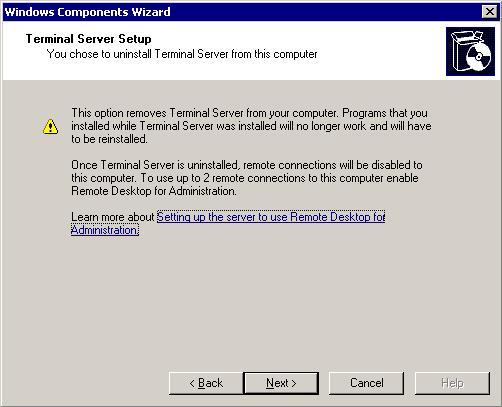This screenshot has width=502, height=407.
Task: Click the greyed-out Help button
Action: 452,383
